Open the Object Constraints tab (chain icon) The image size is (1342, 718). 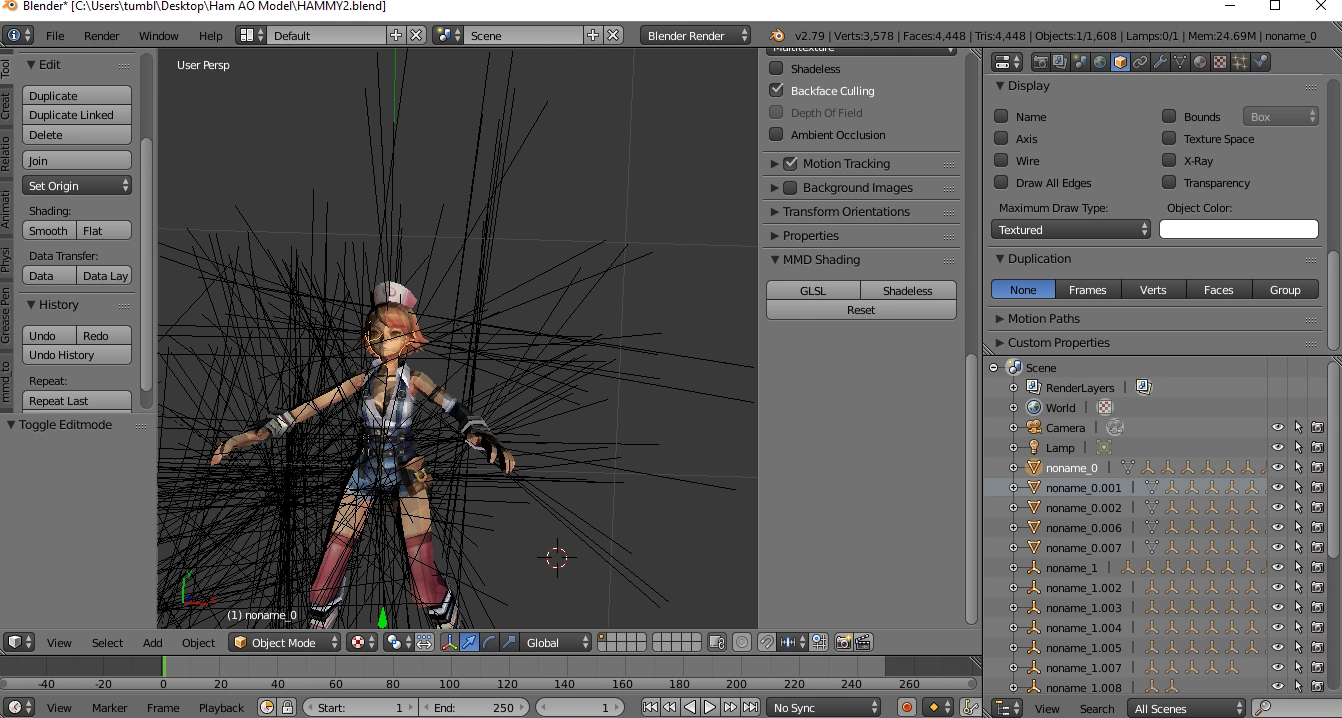(1140, 62)
